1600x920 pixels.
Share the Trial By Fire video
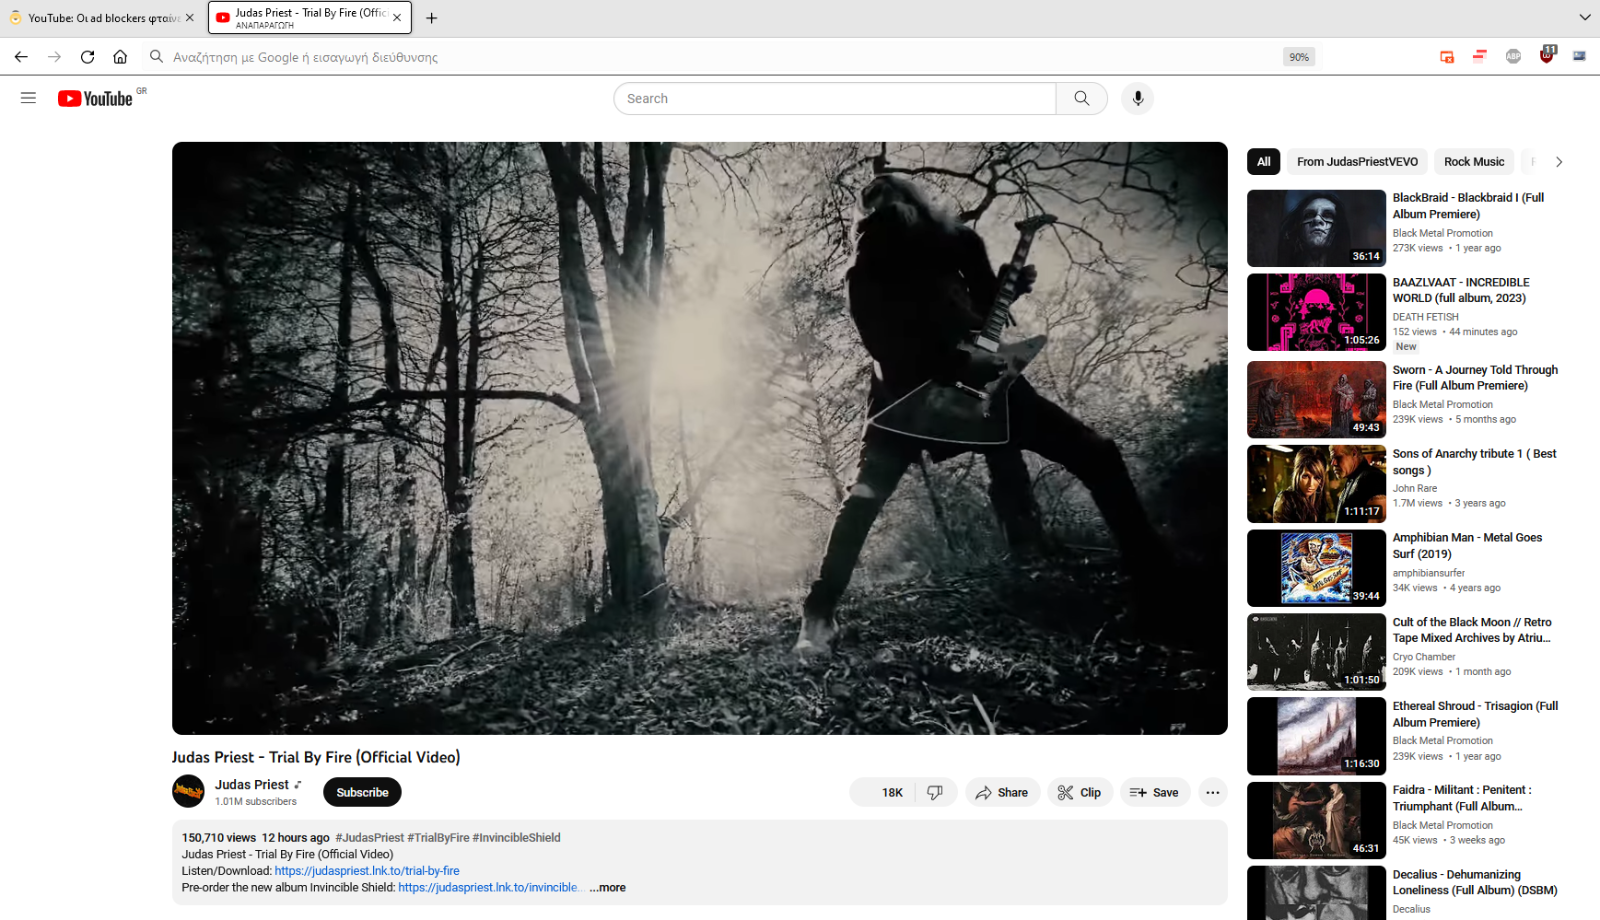click(1002, 792)
